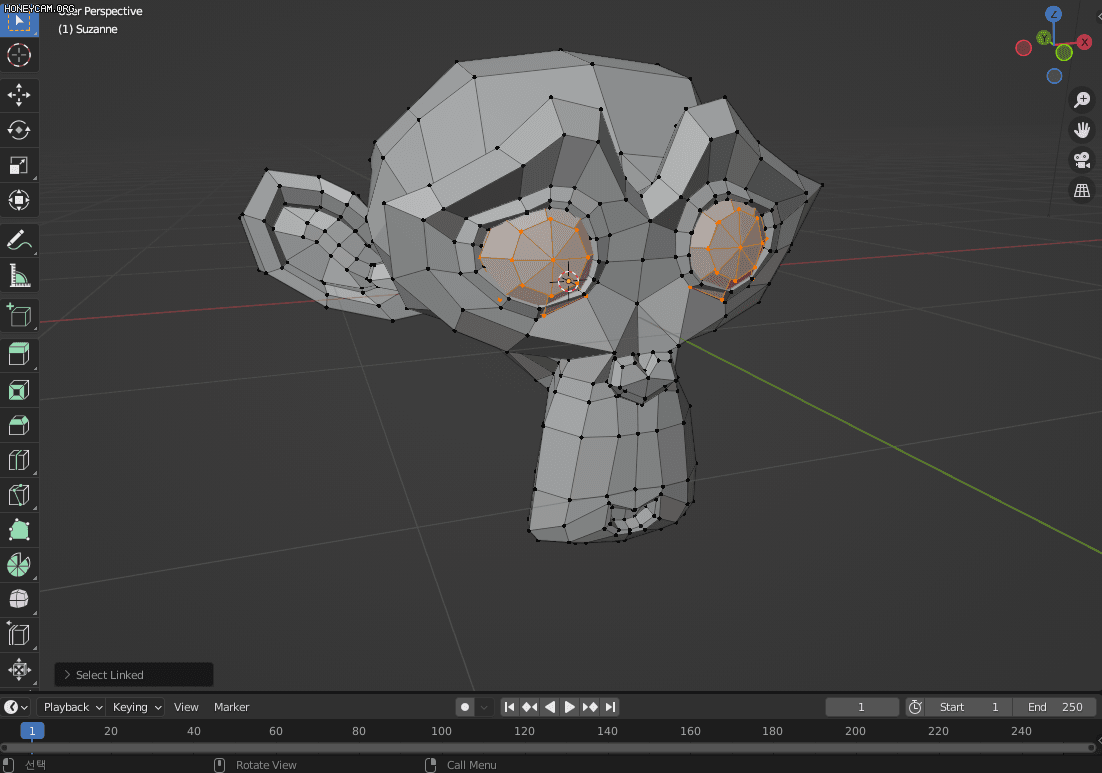The image size is (1102, 773).
Task: Click the red X axis gizmo
Action: 1084,43
